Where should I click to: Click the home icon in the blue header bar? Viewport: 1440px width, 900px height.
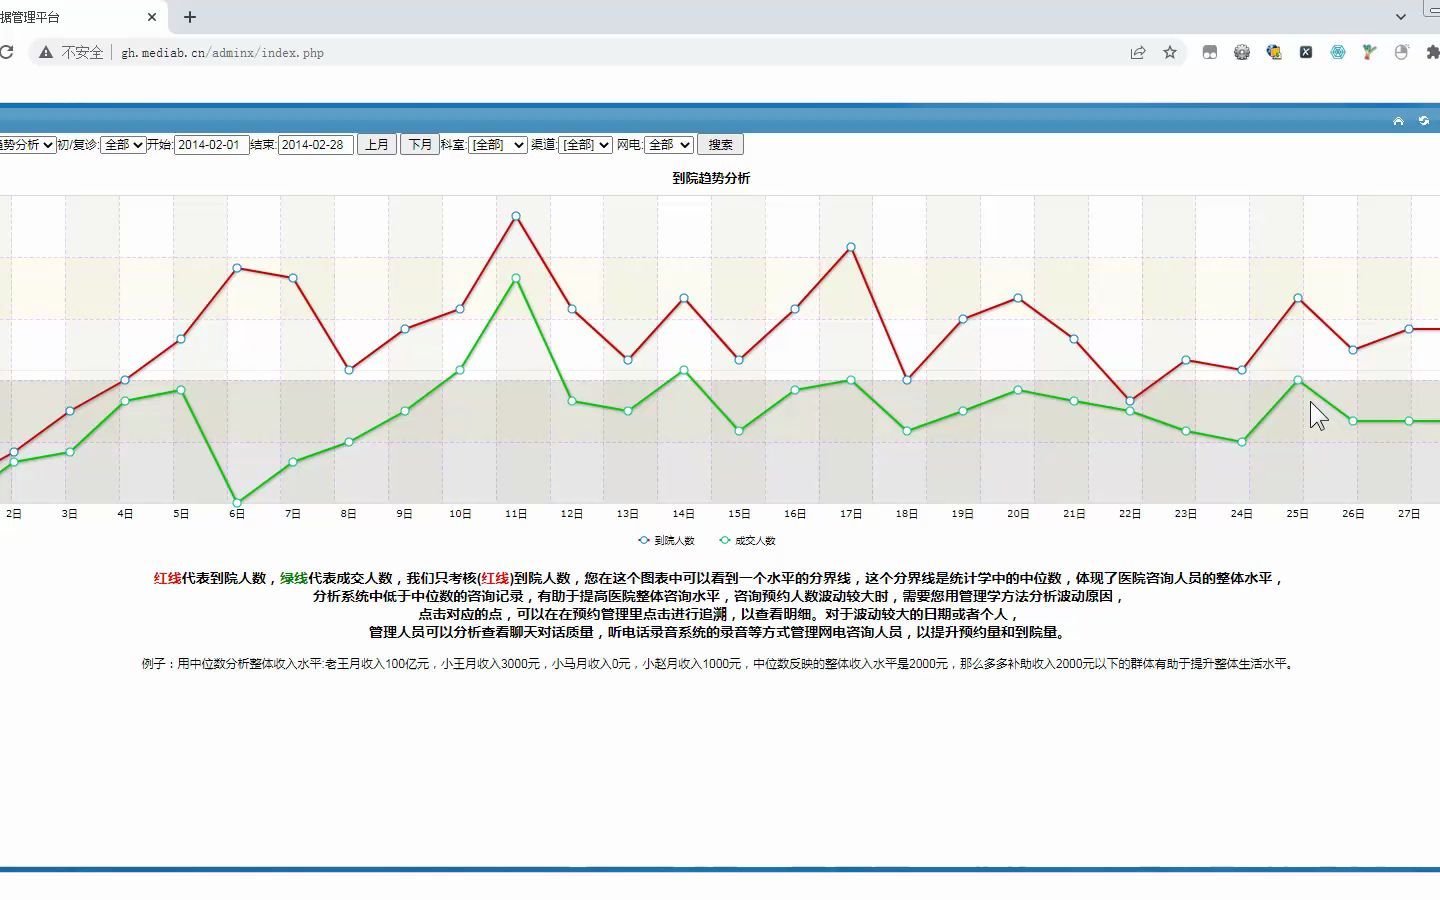click(1398, 121)
